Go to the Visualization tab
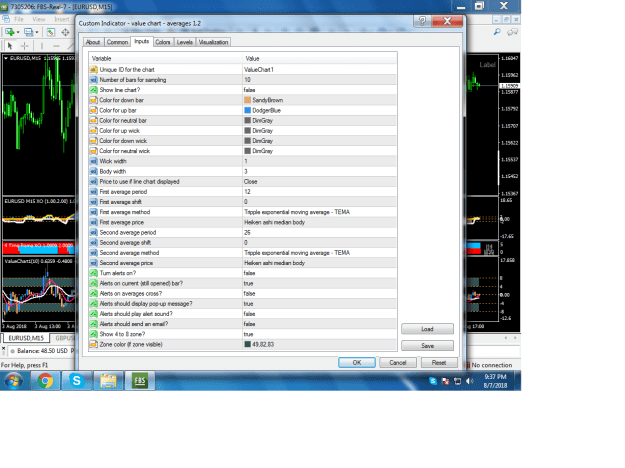This screenshot has height=468, width=625. (213, 42)
